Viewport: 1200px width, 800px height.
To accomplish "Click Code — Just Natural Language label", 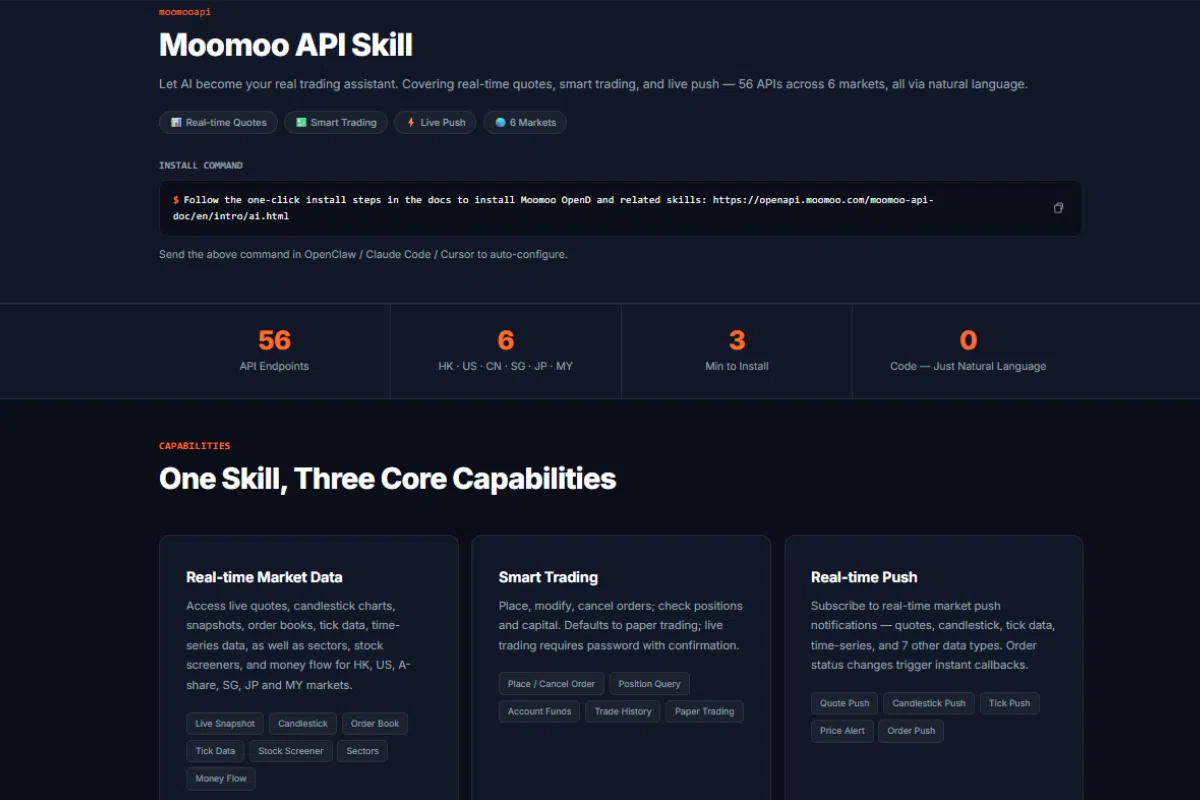I will [968, 366].
